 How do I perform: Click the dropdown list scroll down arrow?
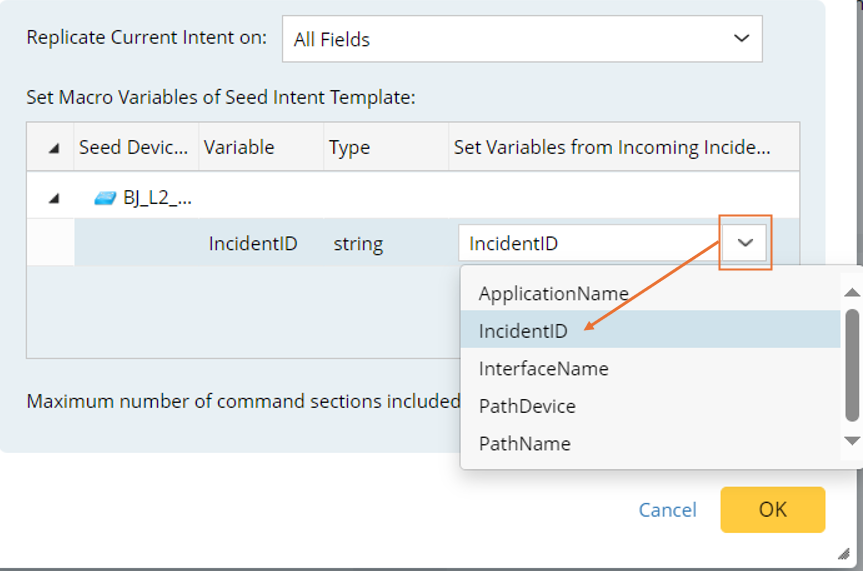(852, 440)
